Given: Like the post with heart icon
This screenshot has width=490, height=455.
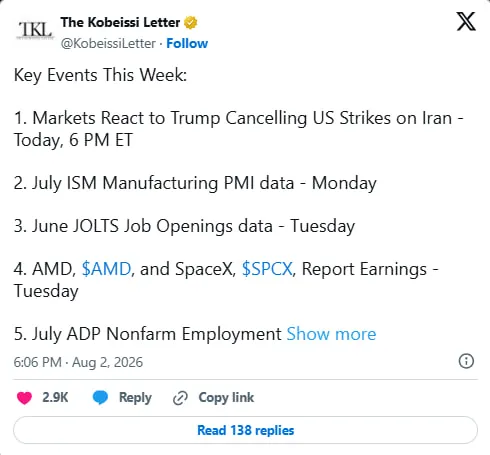Looking at the screenshot, I should (x=24, y=398).
